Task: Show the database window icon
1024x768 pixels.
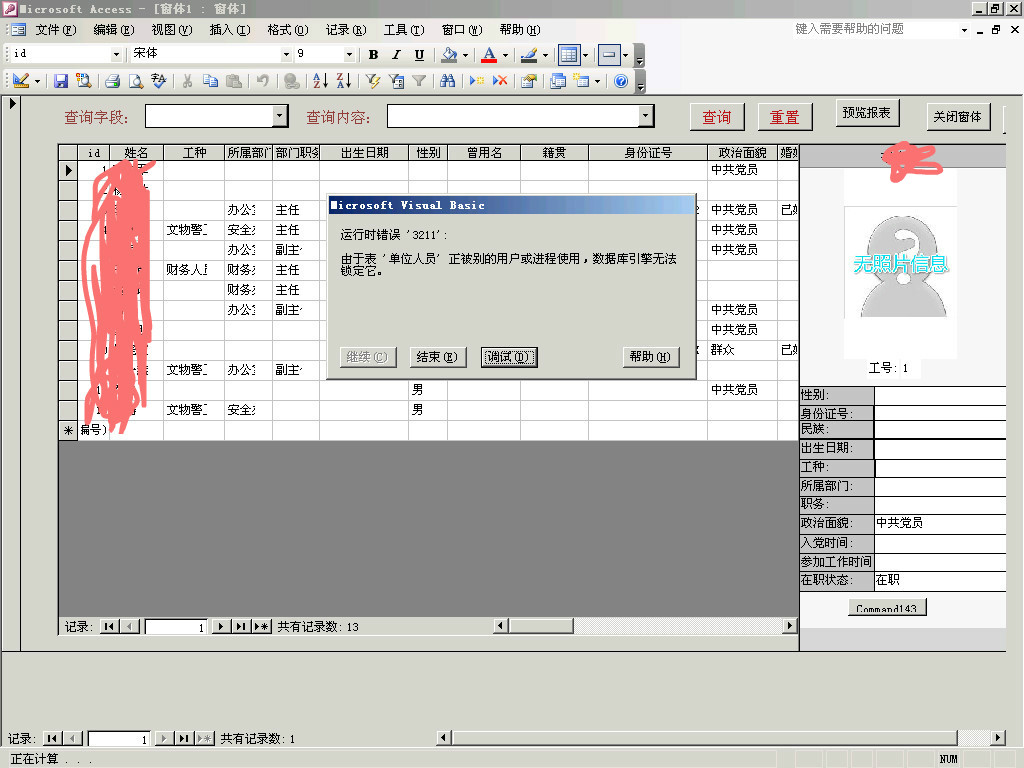Action: click(558, 80)
